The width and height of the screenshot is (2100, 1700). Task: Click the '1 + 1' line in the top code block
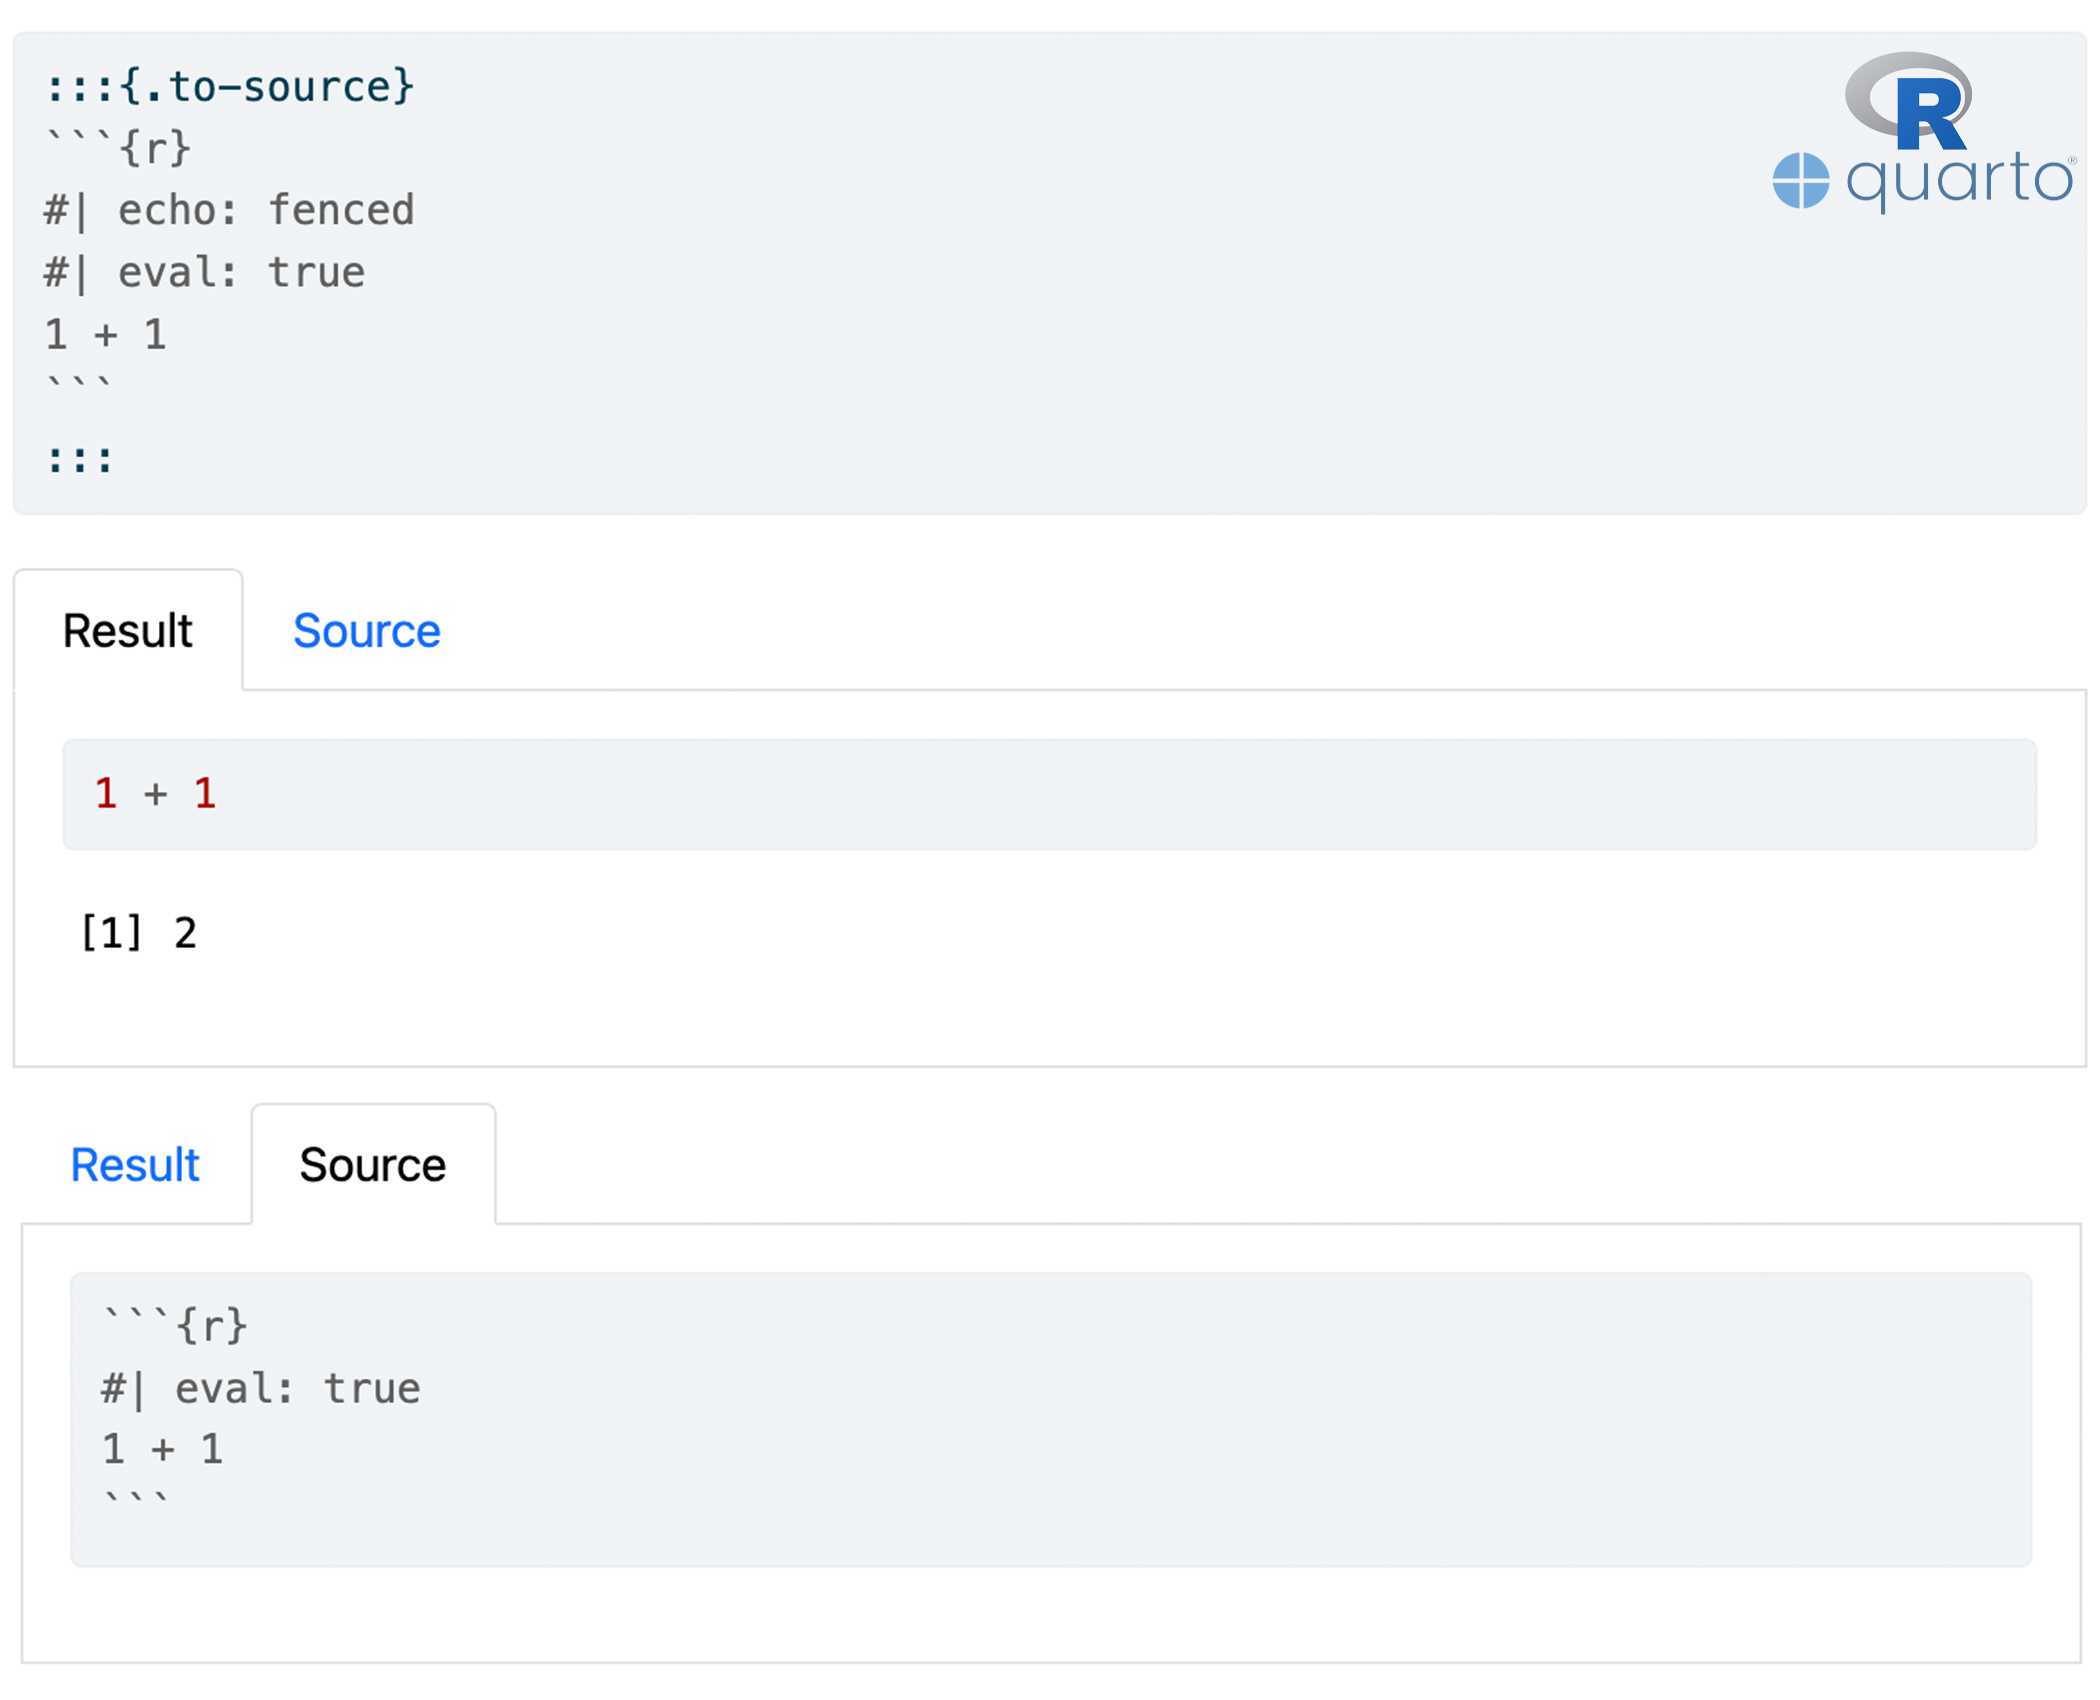[105, 335]
